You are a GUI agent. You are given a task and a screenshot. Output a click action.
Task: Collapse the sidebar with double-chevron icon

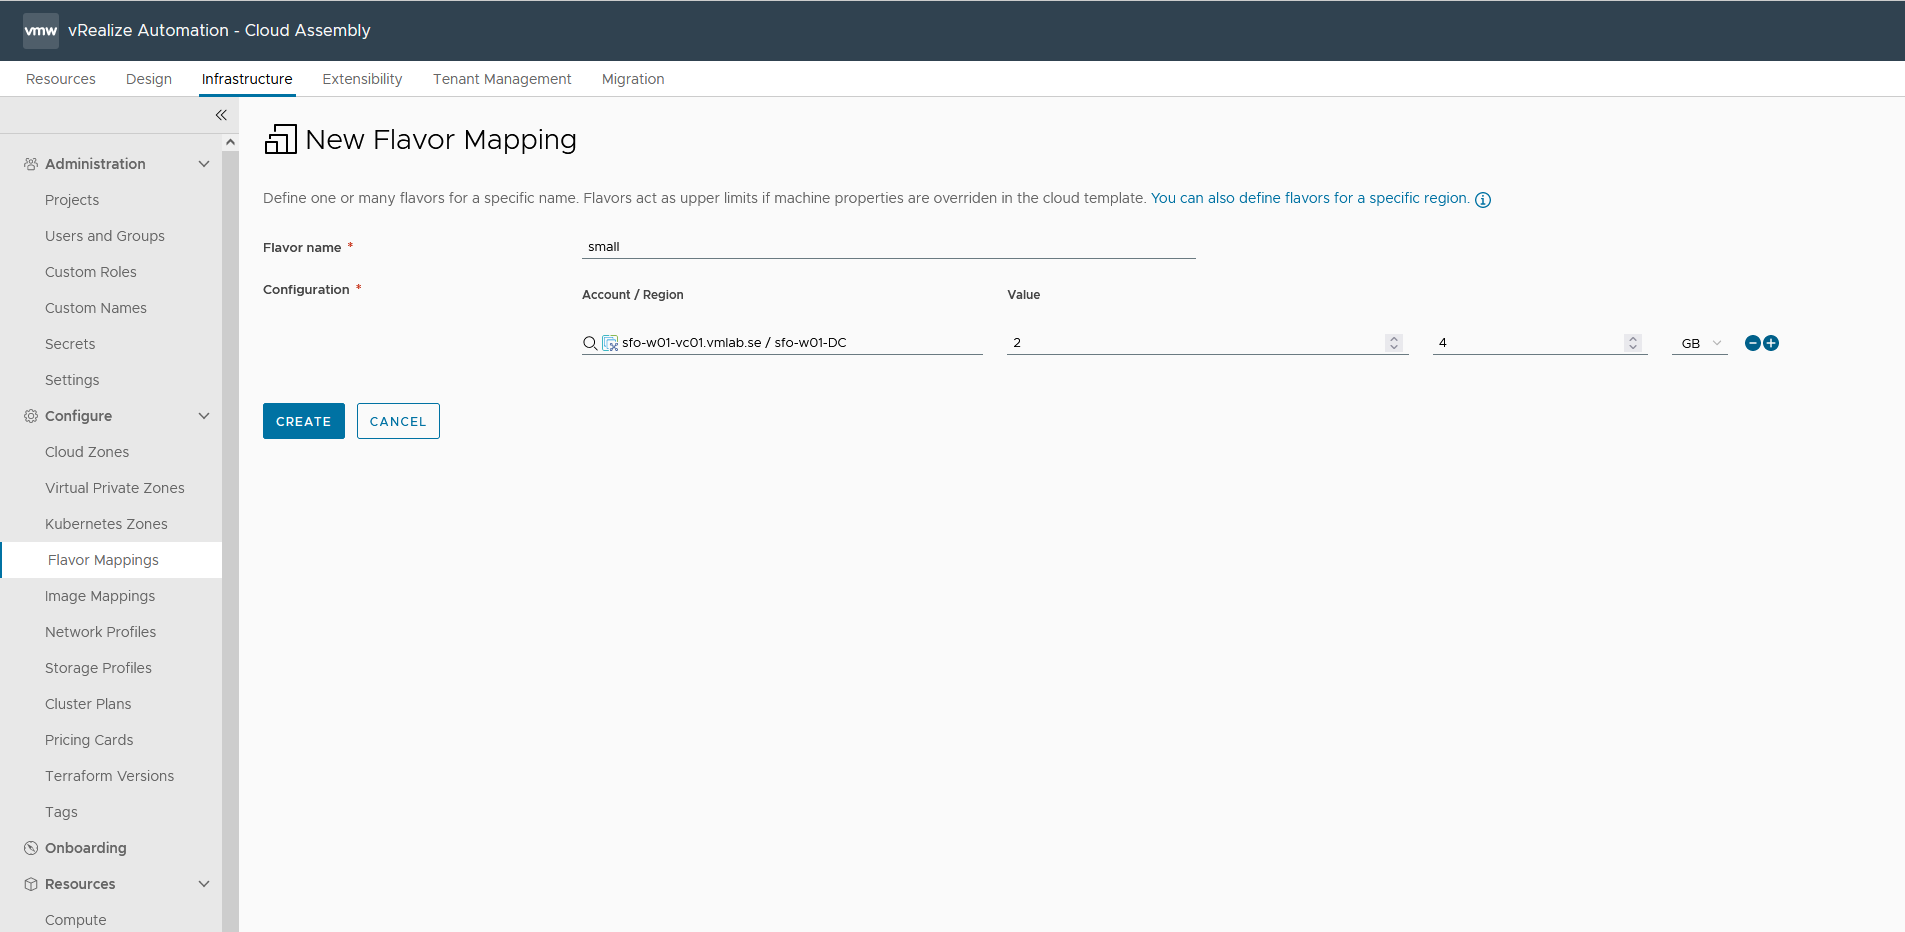[221, 115]
